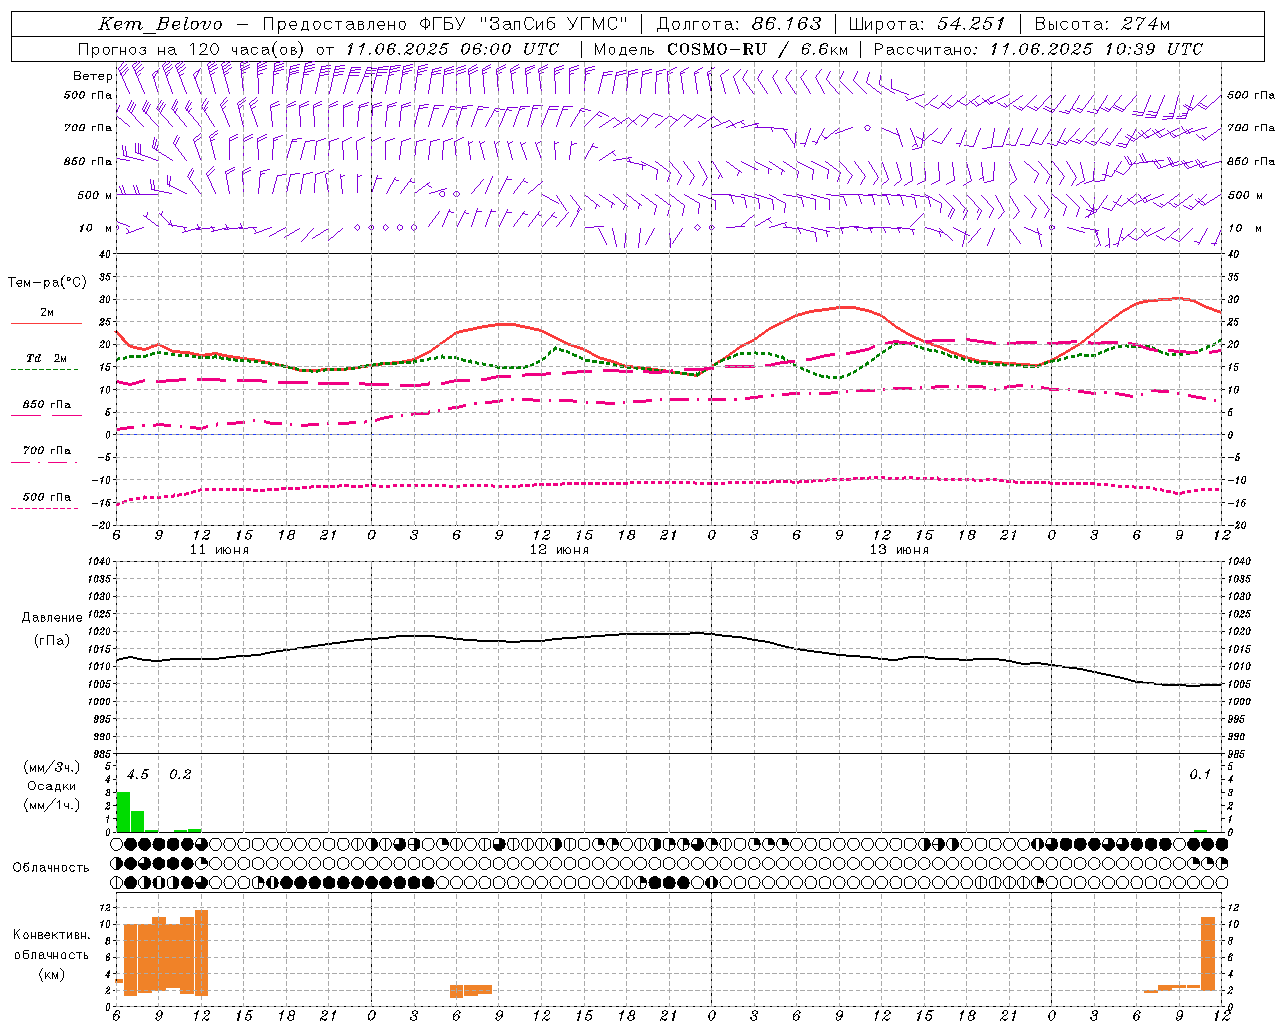Click the Облачность cloudiness row label

point(51,868)
